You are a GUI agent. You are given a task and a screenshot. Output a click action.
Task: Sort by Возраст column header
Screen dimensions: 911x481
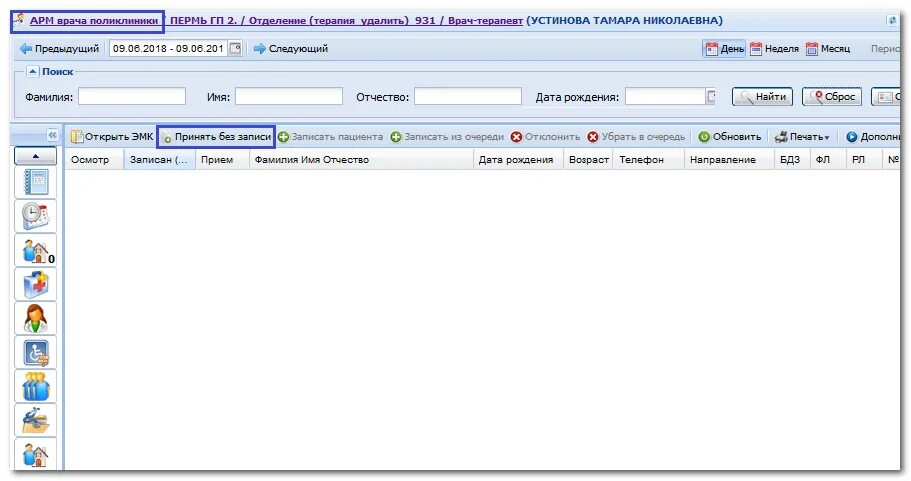[589, 160]
